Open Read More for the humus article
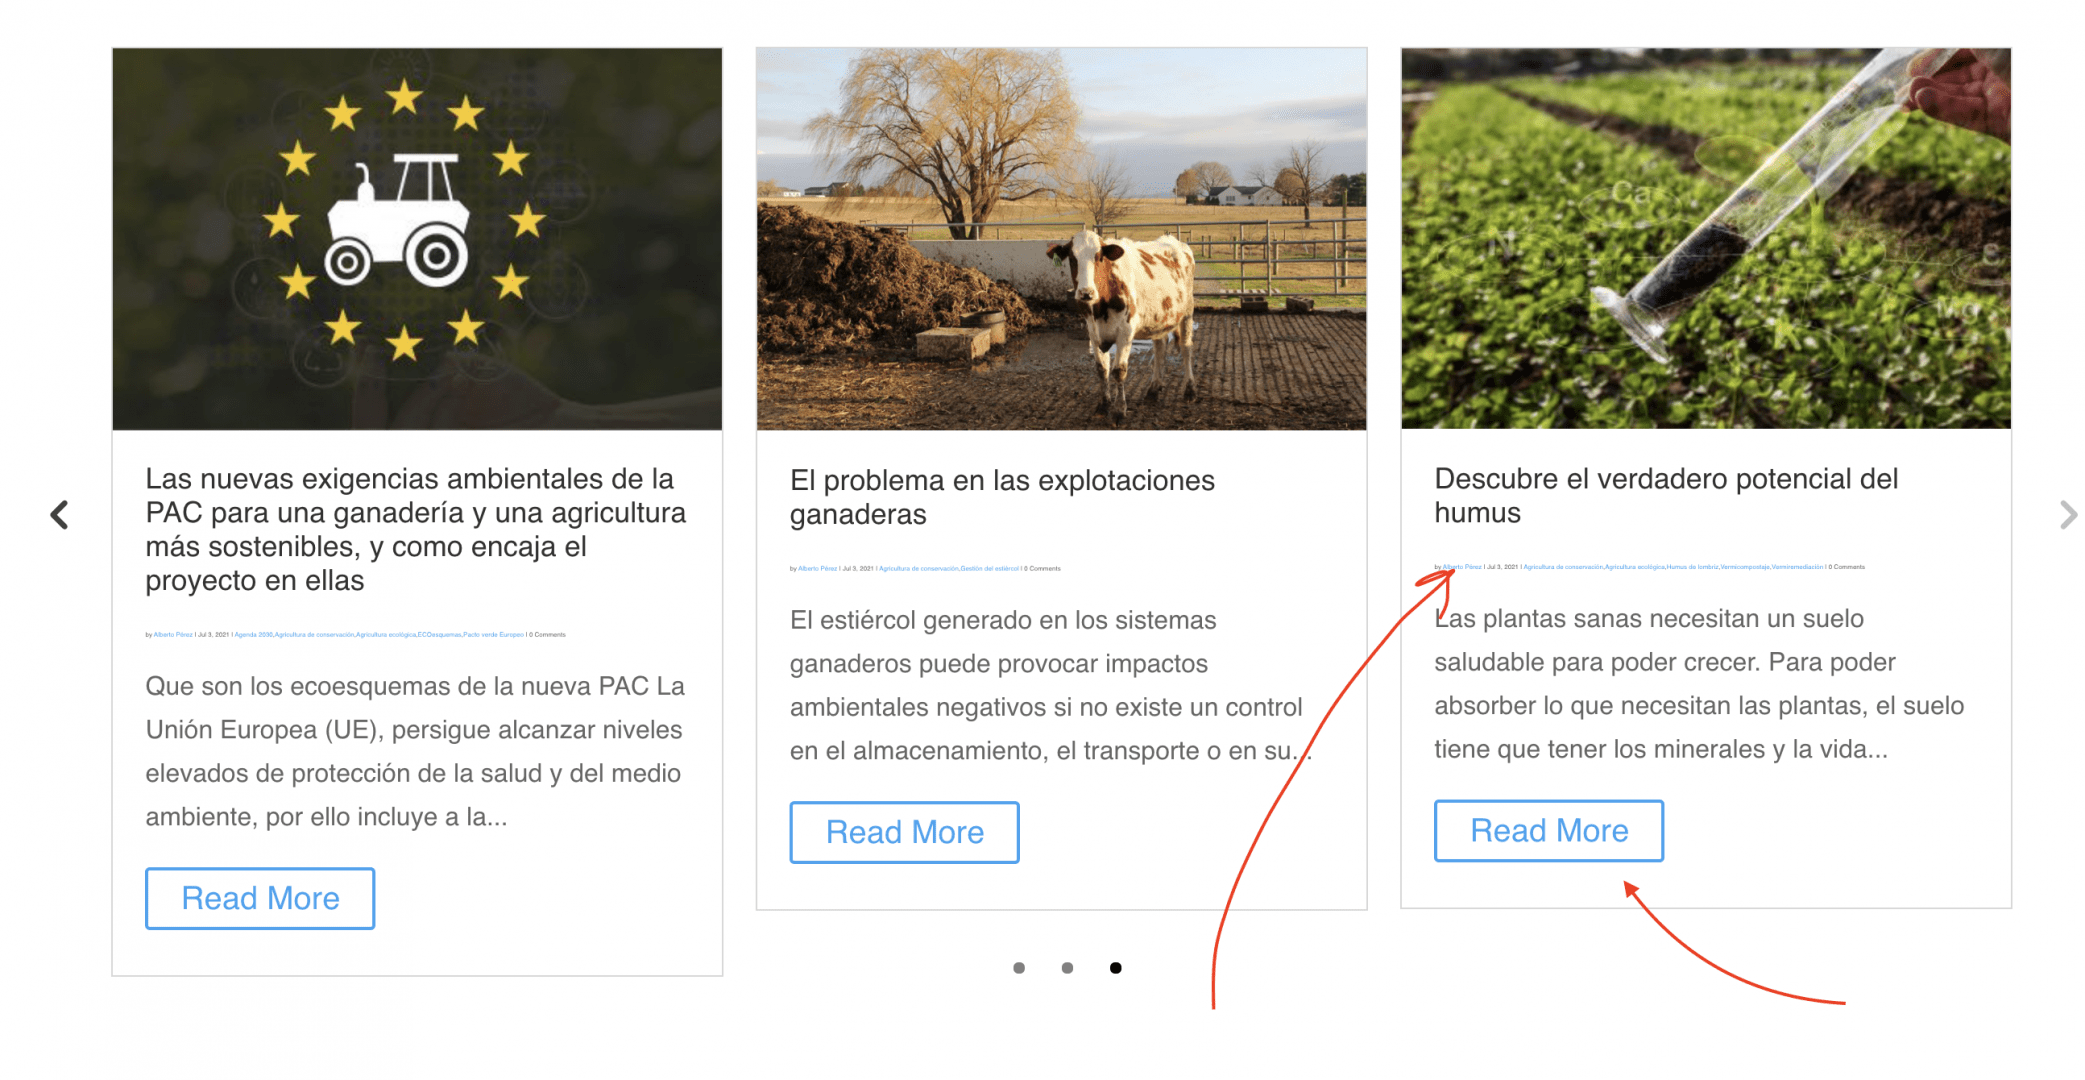 point(1549,830)
